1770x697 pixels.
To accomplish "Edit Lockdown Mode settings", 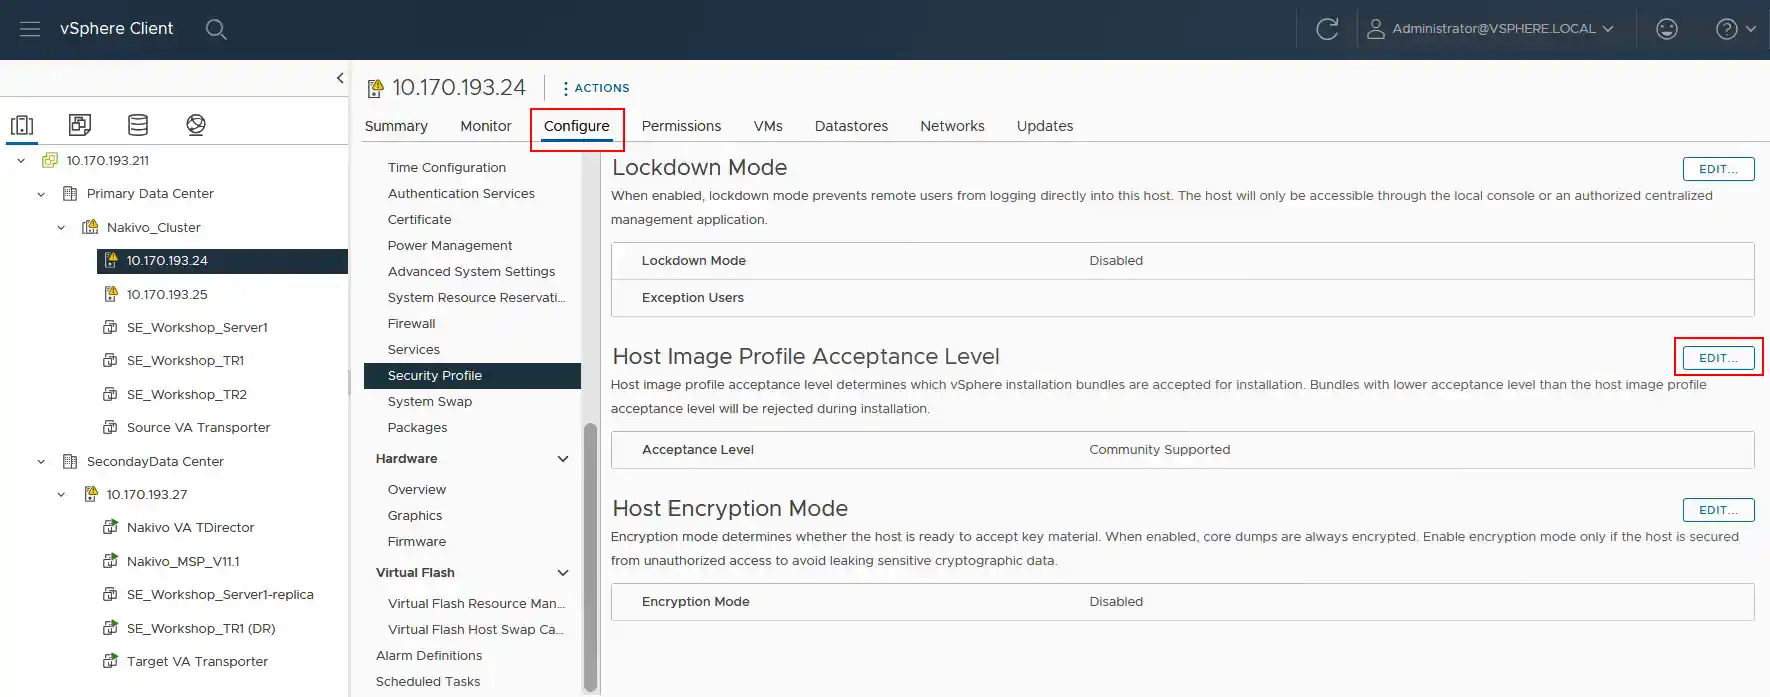I will pyautogui.click(x=1718, y=169).
